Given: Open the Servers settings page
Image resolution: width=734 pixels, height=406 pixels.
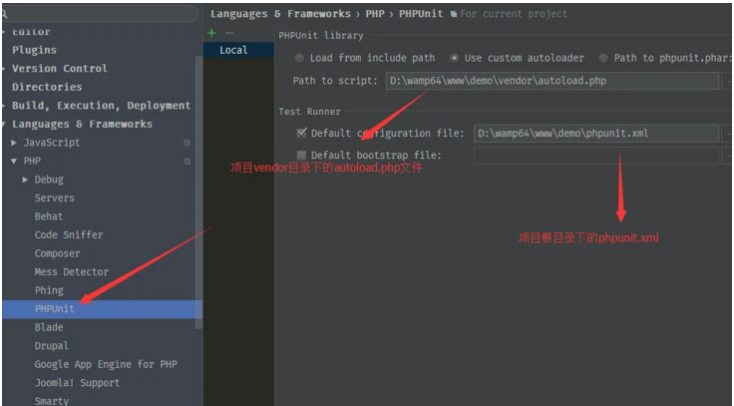Looking at the screenshot, I should point(54,198).
